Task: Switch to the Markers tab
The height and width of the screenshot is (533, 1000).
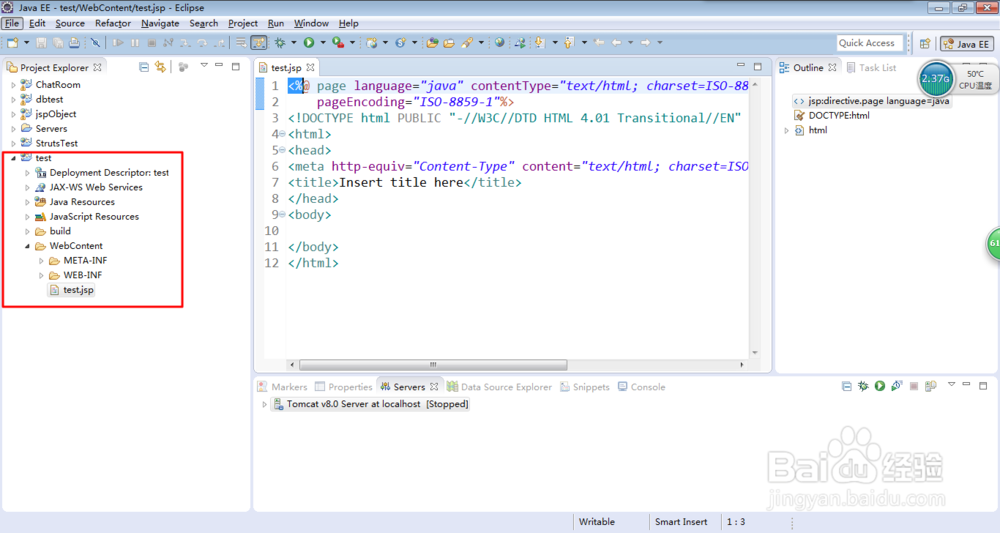Action: (282, 387)
